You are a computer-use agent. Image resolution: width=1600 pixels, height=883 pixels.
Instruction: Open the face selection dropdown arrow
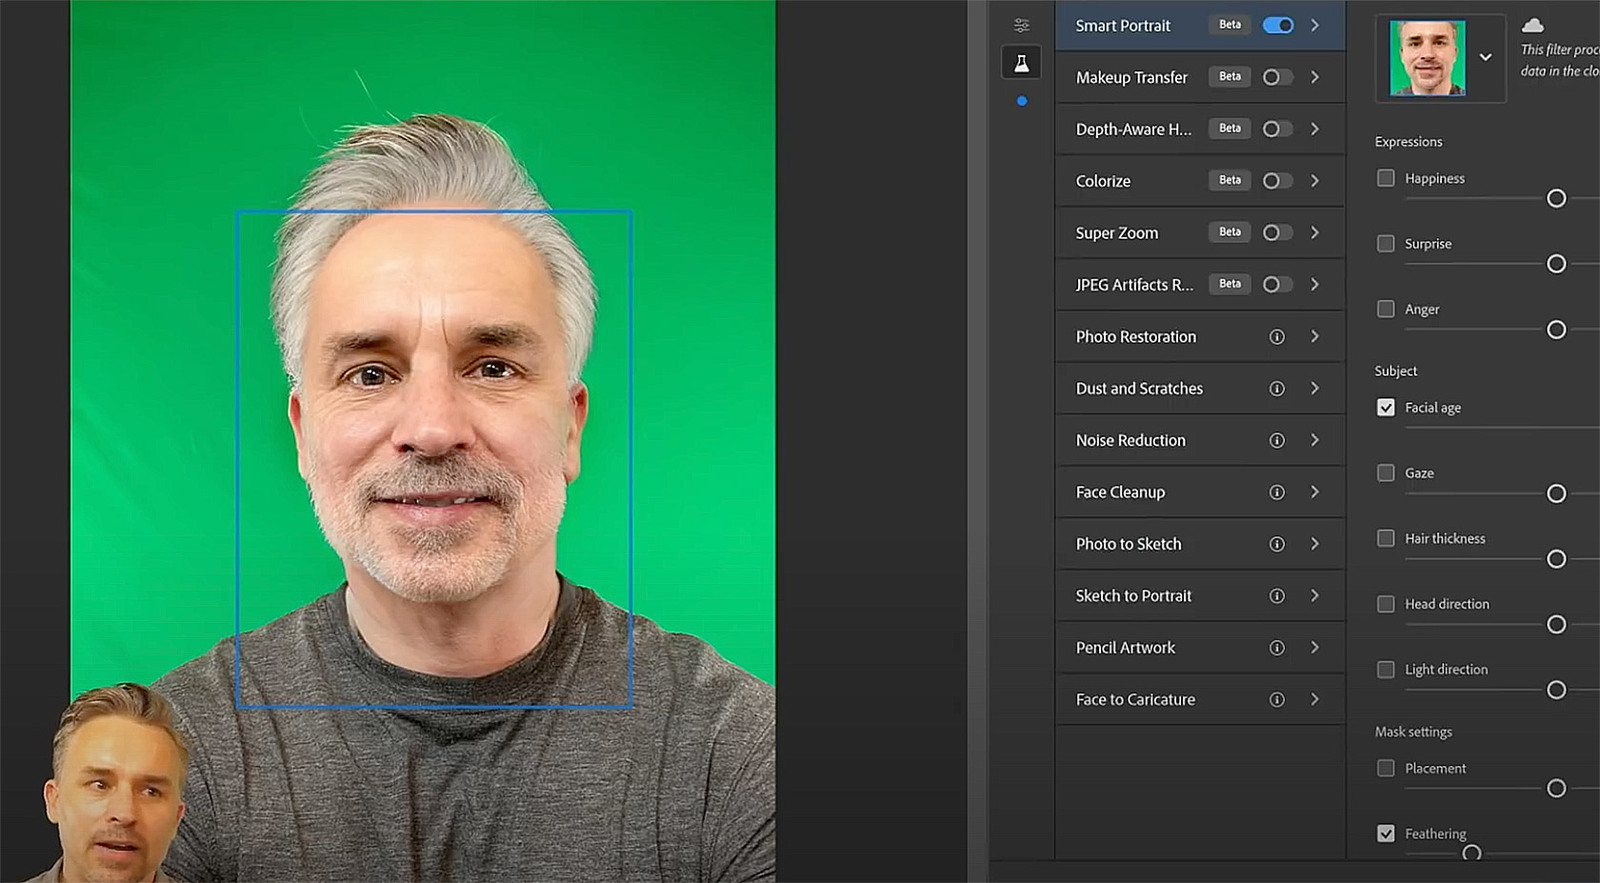(x=1486, y=57)
